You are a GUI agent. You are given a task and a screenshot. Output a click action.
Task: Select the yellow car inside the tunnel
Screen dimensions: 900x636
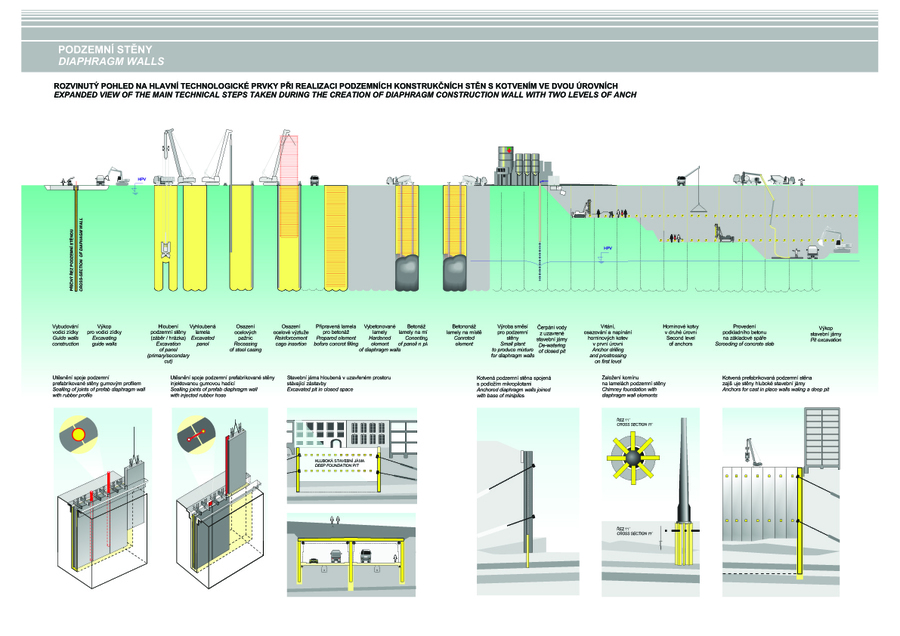pyautogui.click(x=314, y=560)
